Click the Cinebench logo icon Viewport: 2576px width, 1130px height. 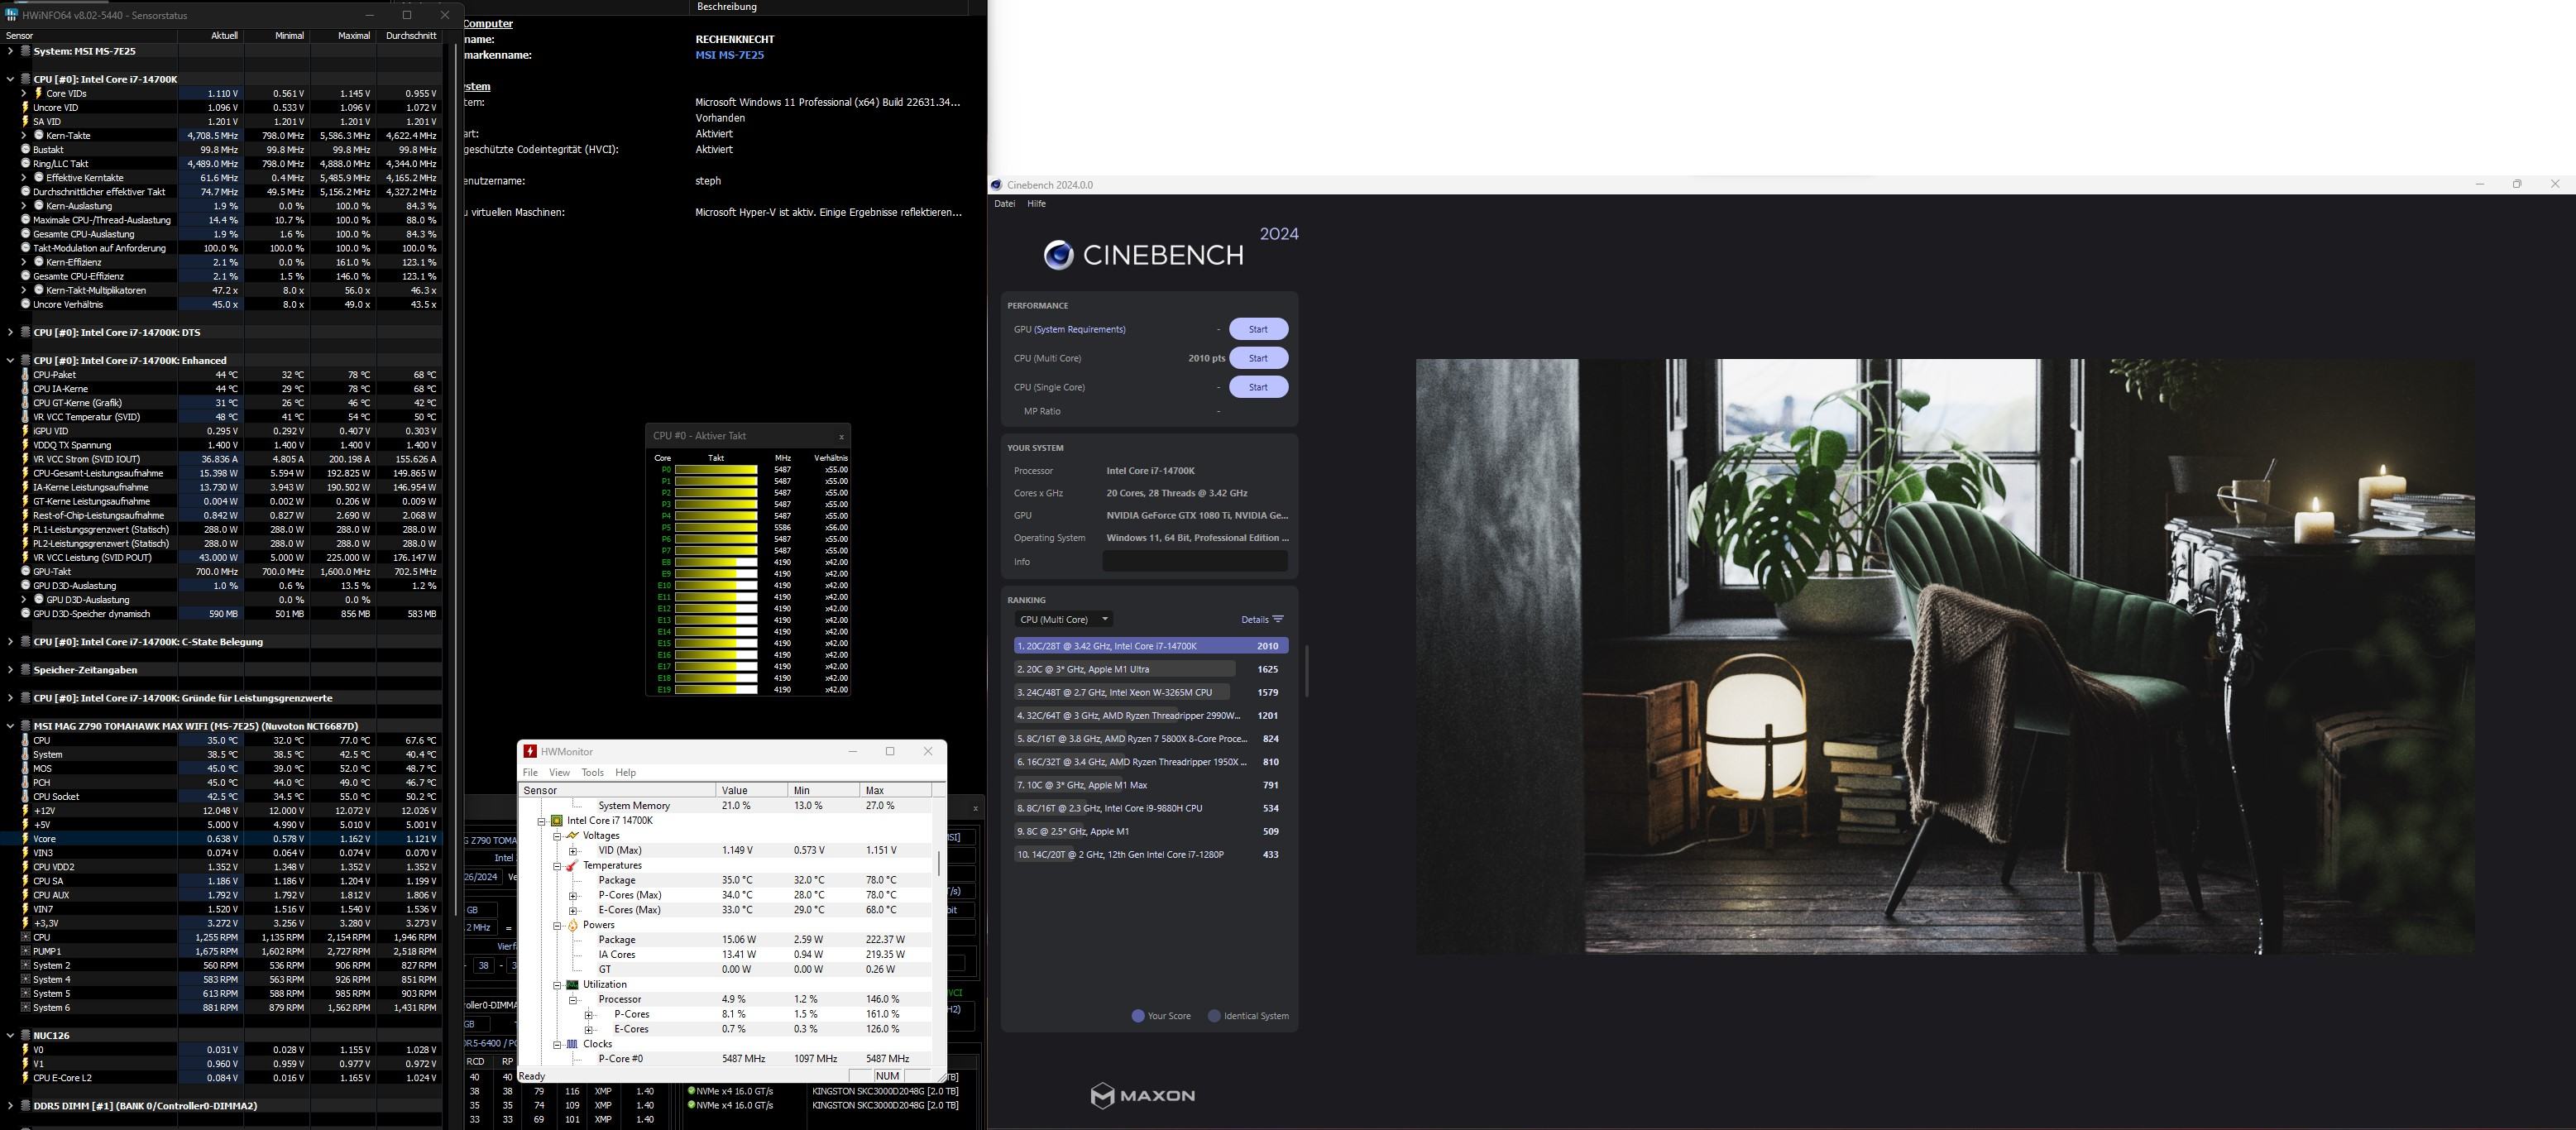[1058, 255]
